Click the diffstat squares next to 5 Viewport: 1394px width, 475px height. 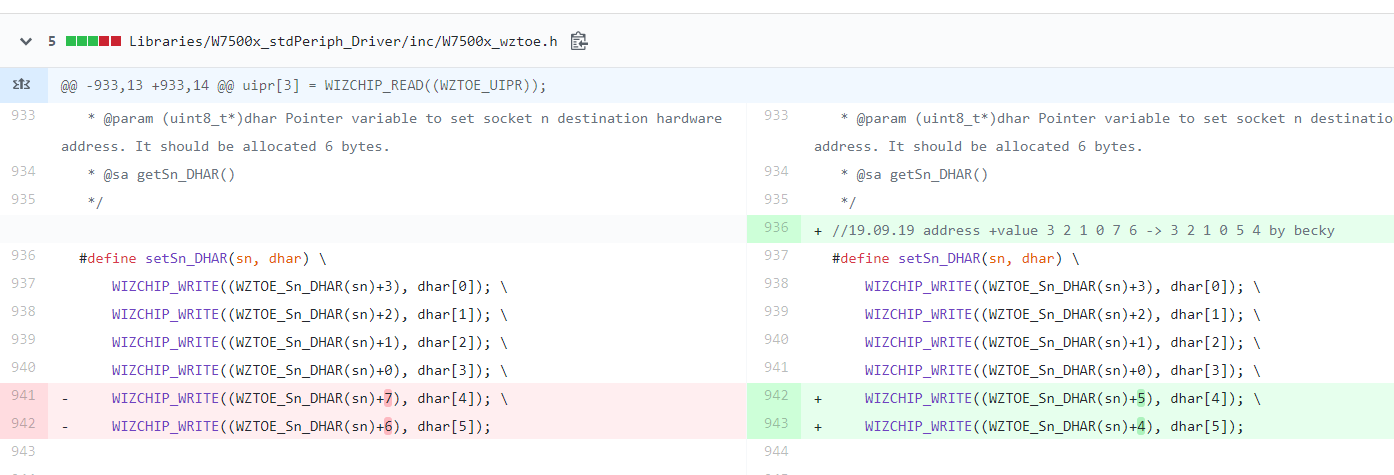pos(94,42)
